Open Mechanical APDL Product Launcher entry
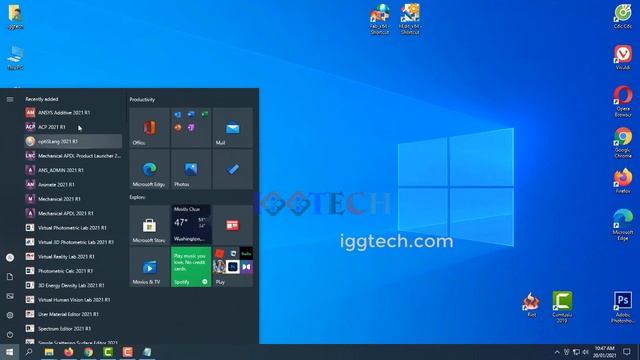Screen dimensions: 640x360 (73, 156)
